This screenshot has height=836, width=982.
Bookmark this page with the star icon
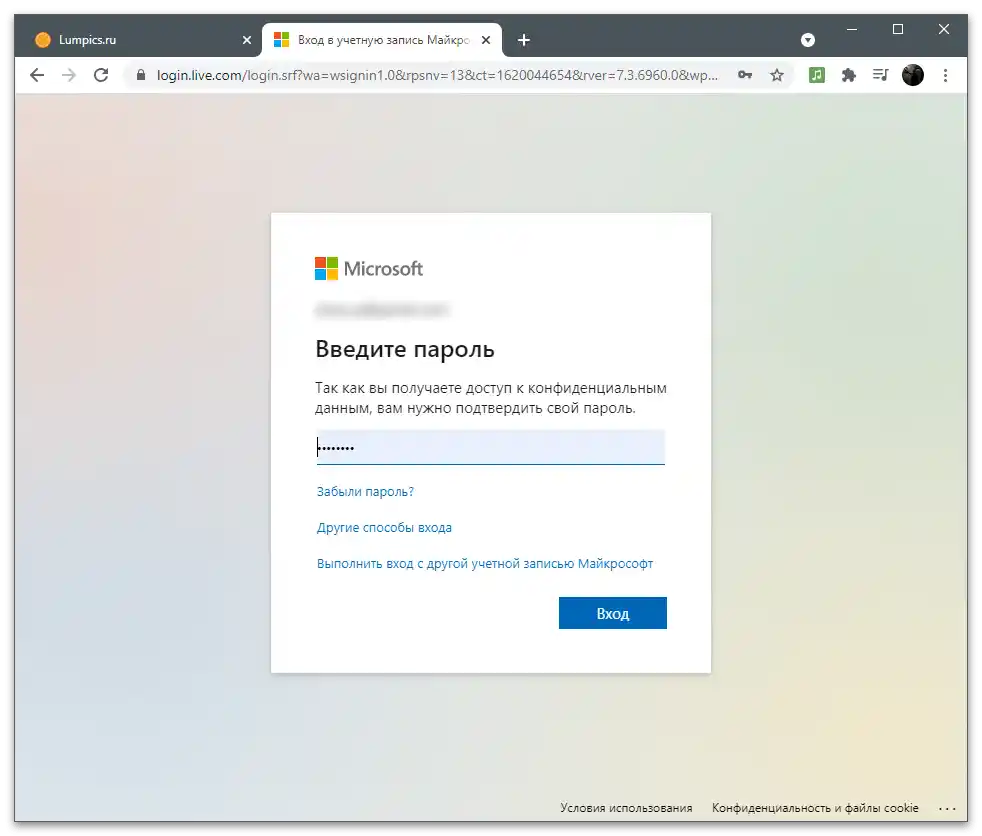point(777,75)
